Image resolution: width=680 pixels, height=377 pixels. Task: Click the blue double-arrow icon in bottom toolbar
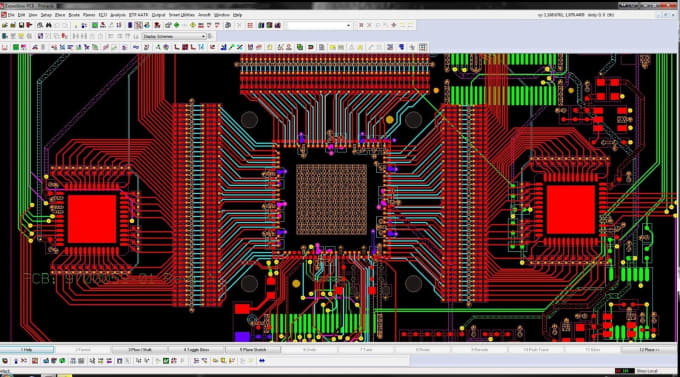click(262, 361)
